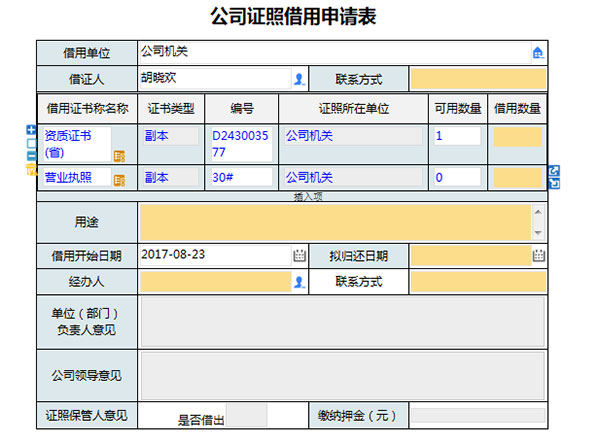Click the blue minus icon to remove row

(x=31, y=155)
